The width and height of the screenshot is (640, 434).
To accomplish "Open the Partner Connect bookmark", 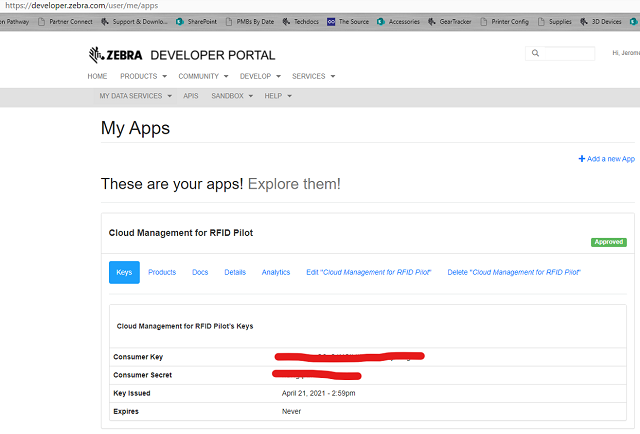I will (x=65, y=22).
